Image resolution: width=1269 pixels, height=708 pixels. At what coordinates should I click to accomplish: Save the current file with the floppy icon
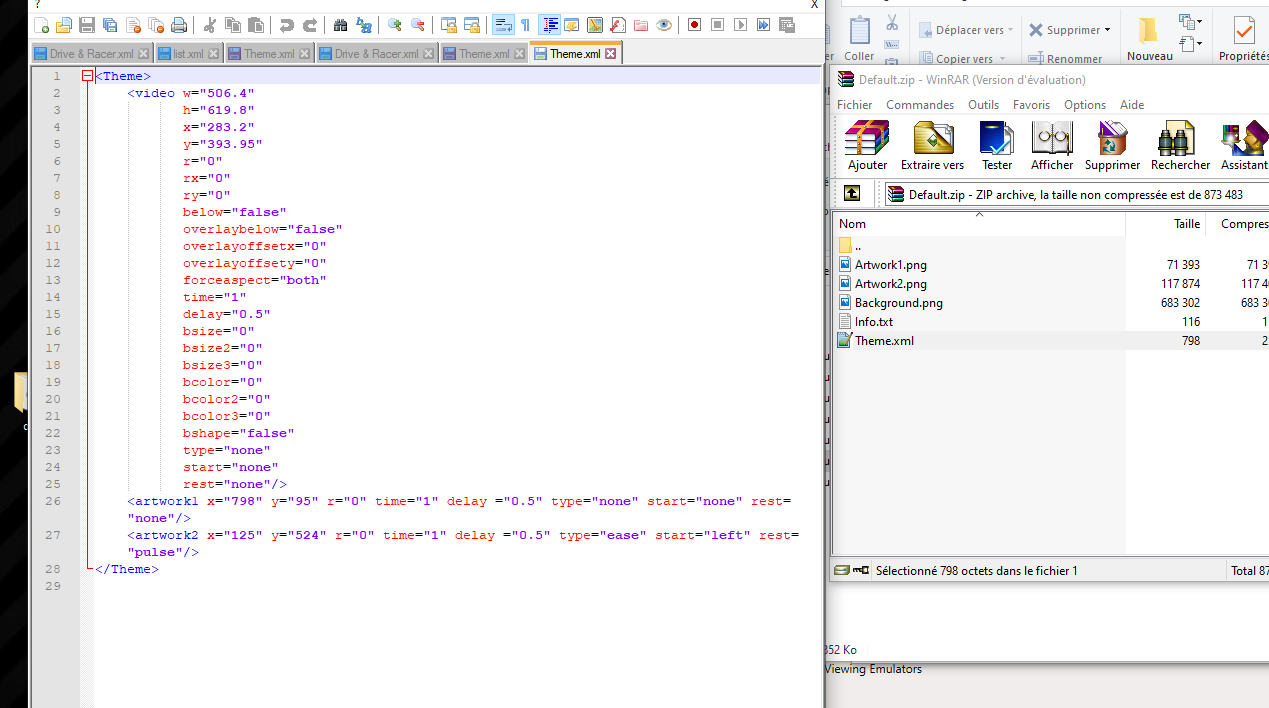(x=87, y=25)
